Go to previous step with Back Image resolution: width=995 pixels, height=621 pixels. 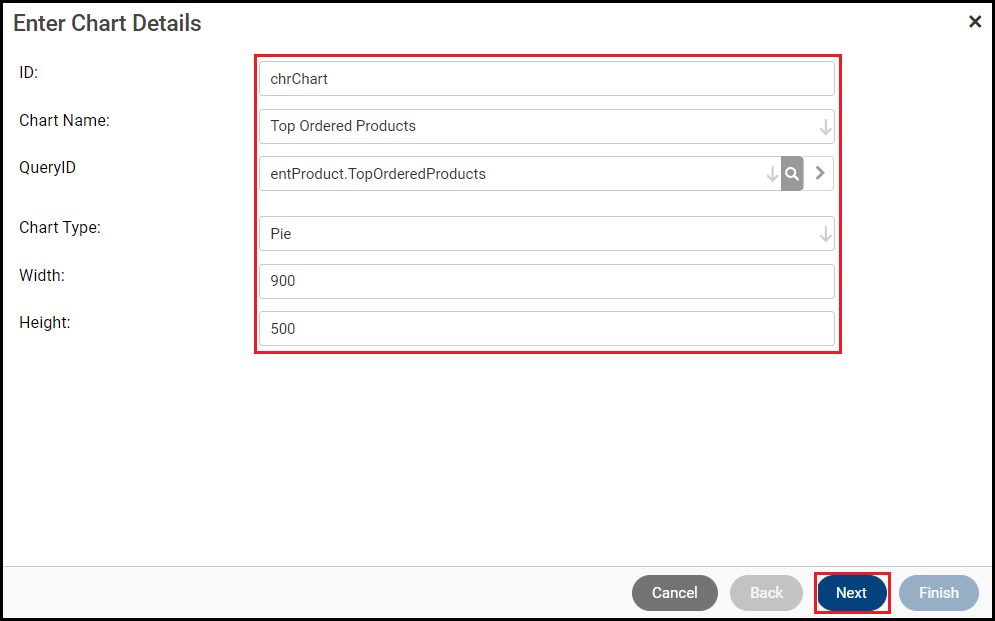(766, 593)
